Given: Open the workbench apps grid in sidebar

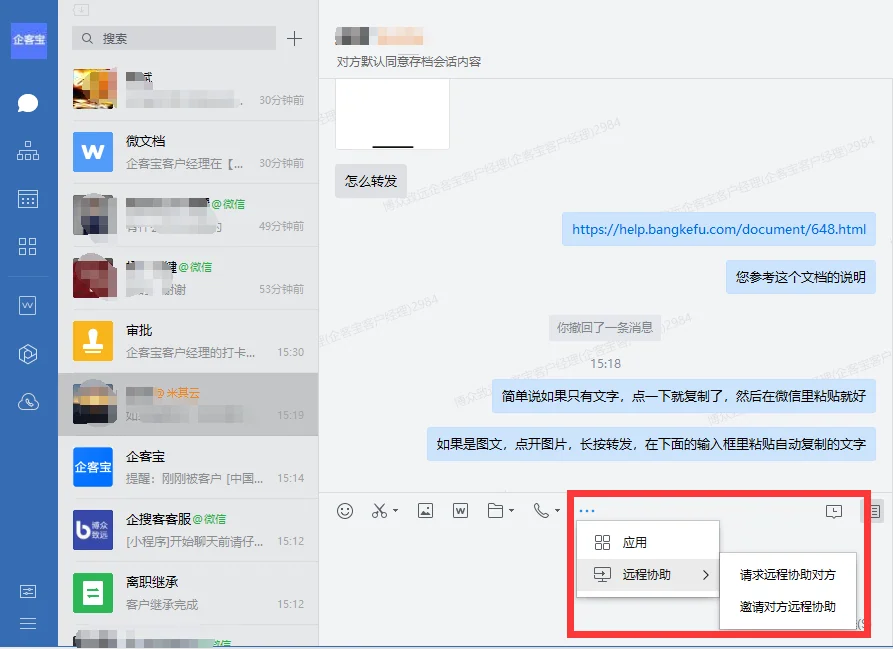Looking at the screenshot, I should click(27, 247).
